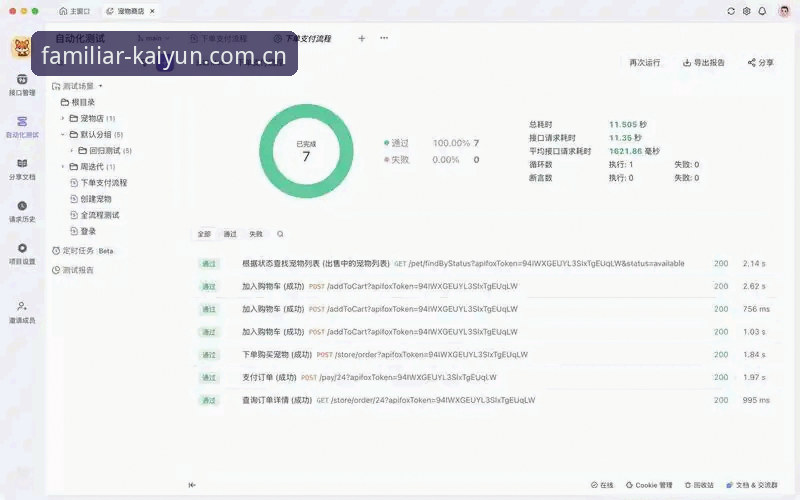Open the 邀请成员 sidebar item
This screenshot has height=500, width=800.
(x=22, y=312)
